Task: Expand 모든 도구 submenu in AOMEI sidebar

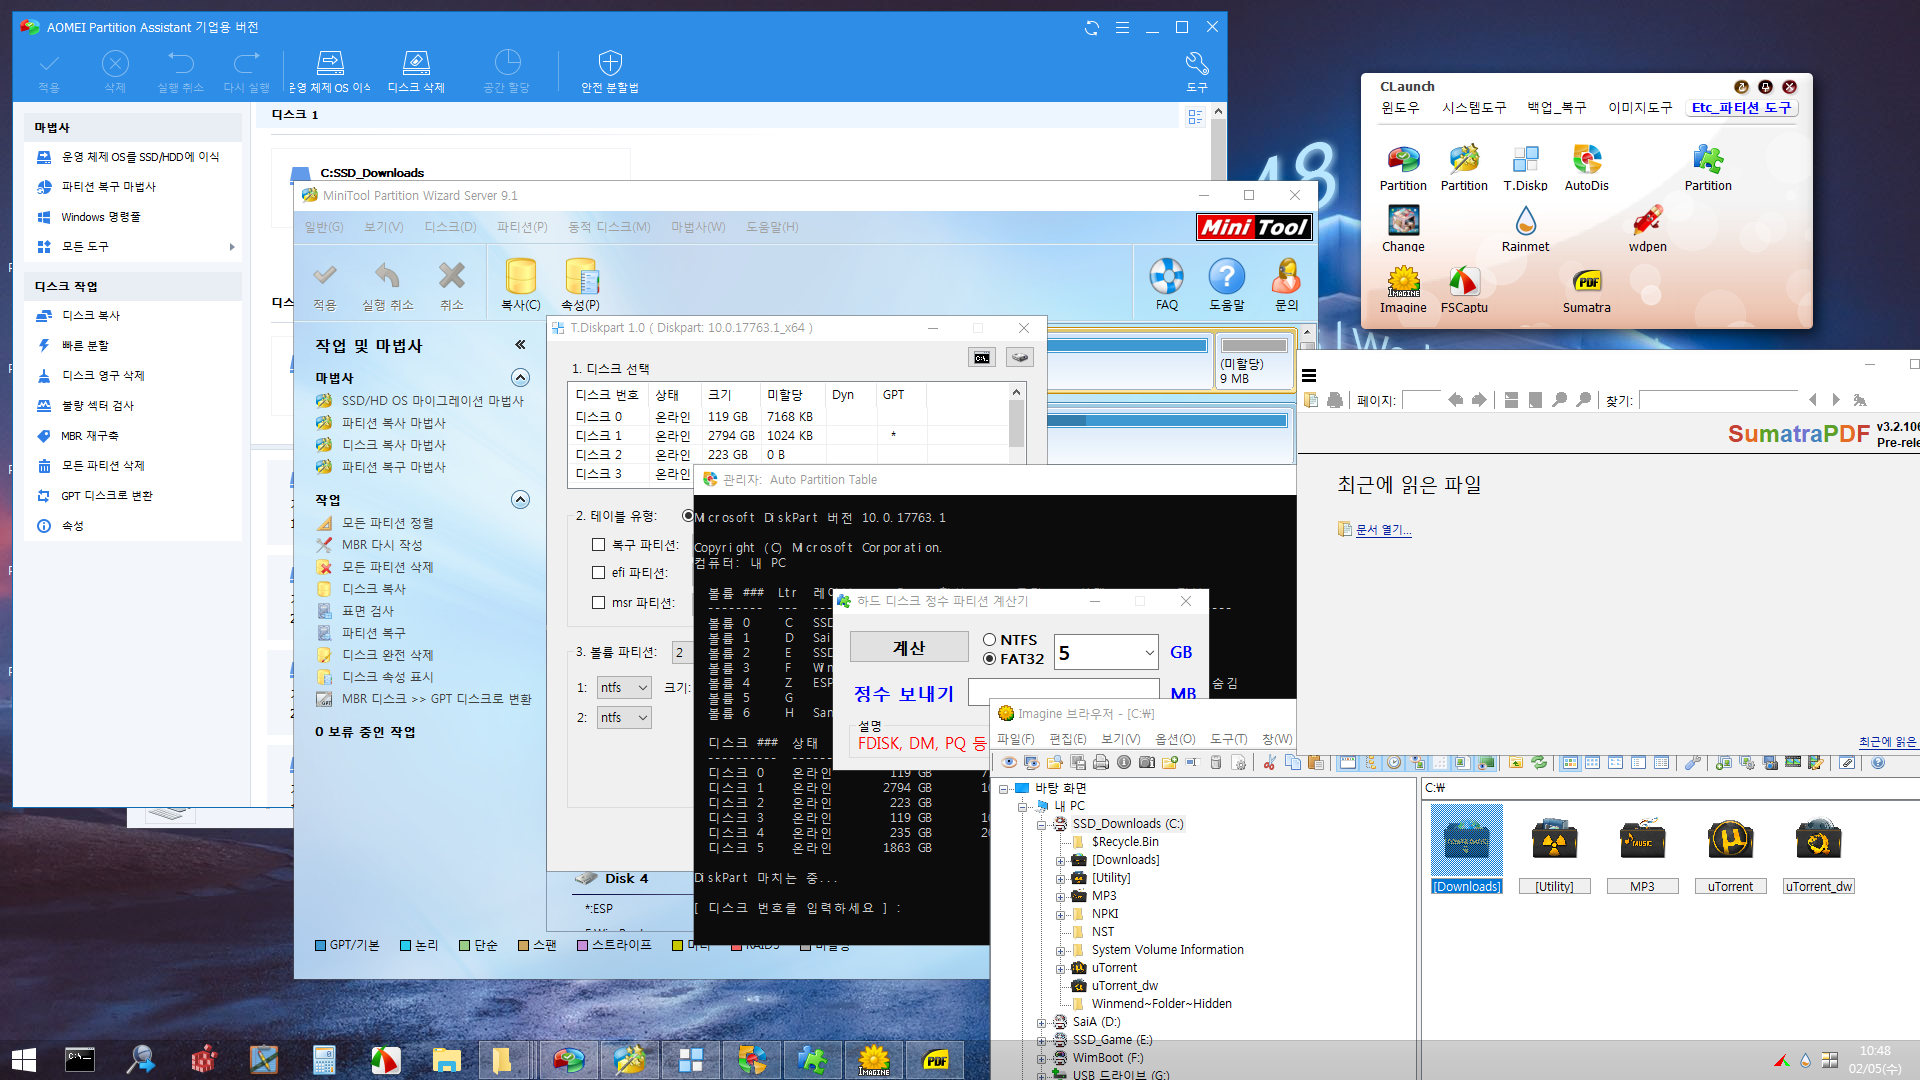Action: [232, 247]
